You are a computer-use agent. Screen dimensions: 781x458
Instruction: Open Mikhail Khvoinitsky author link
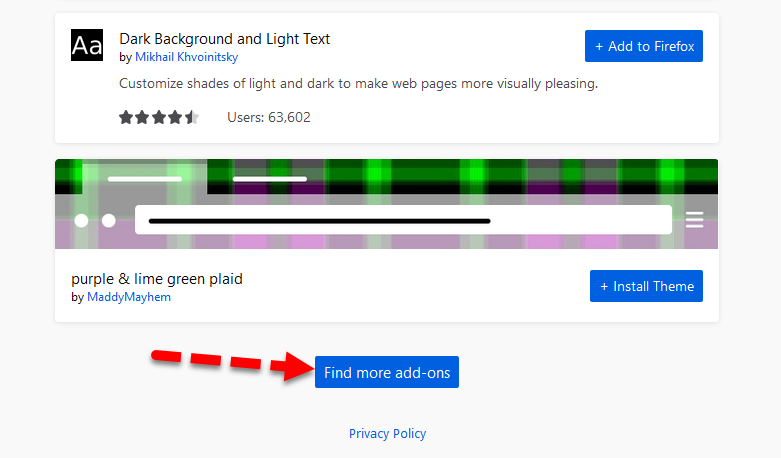[186, 57]
